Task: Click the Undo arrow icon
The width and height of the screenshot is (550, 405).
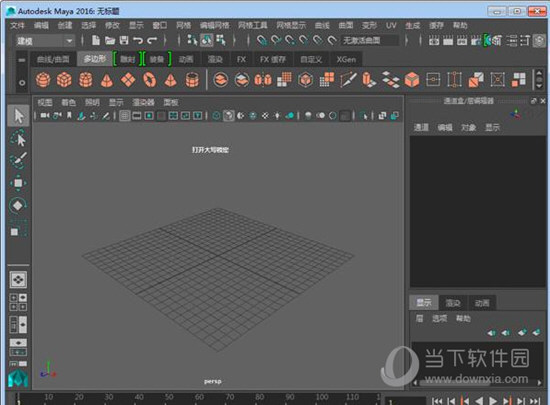Action: click(x=138, y=40)
